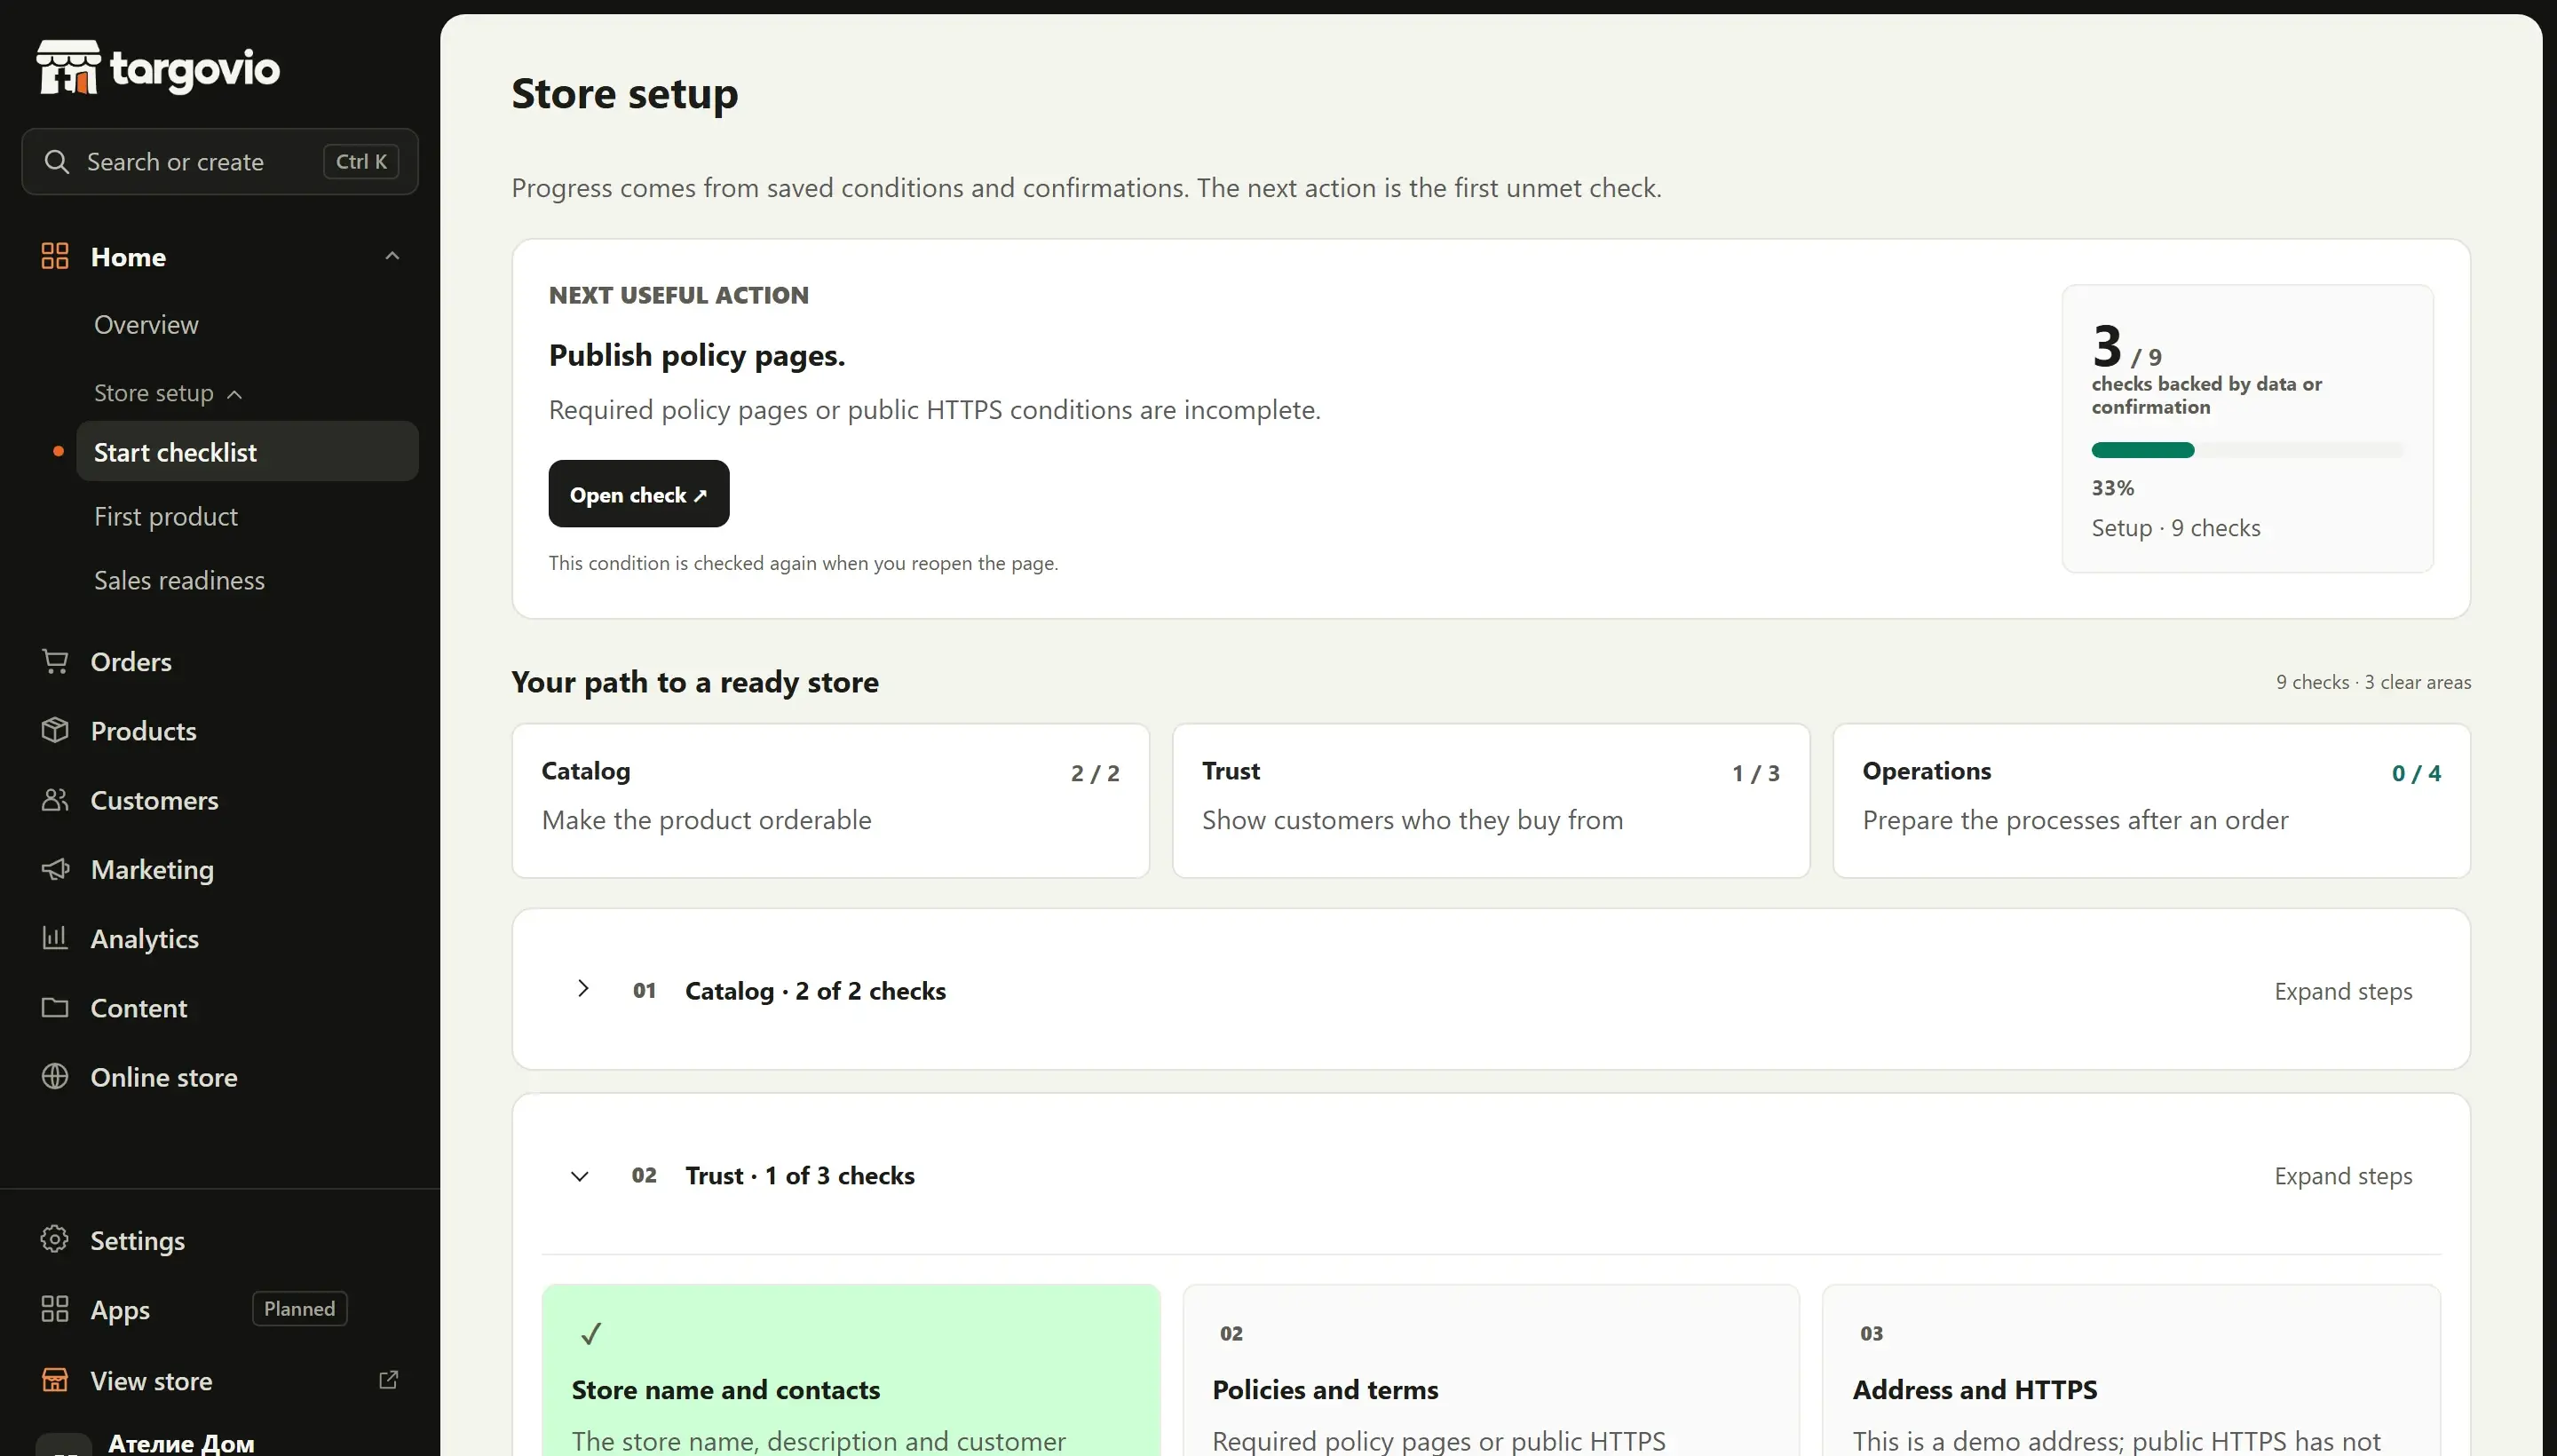
Task: Open the Overview menu item
Action: click(146, 325)
